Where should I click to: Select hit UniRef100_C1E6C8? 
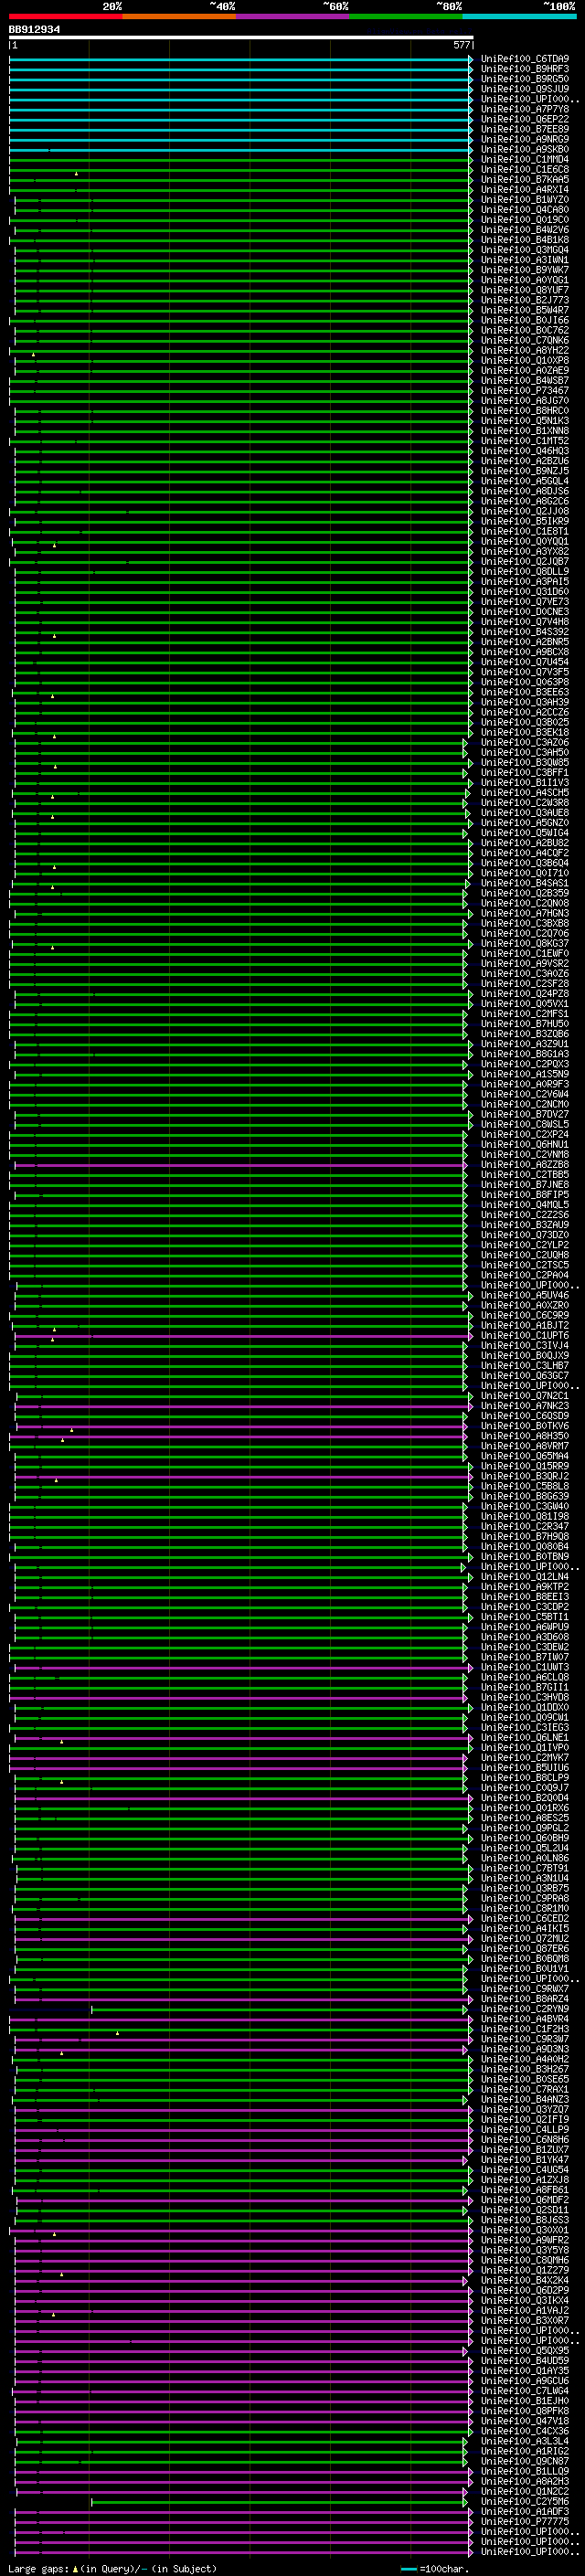click(525, 169)
